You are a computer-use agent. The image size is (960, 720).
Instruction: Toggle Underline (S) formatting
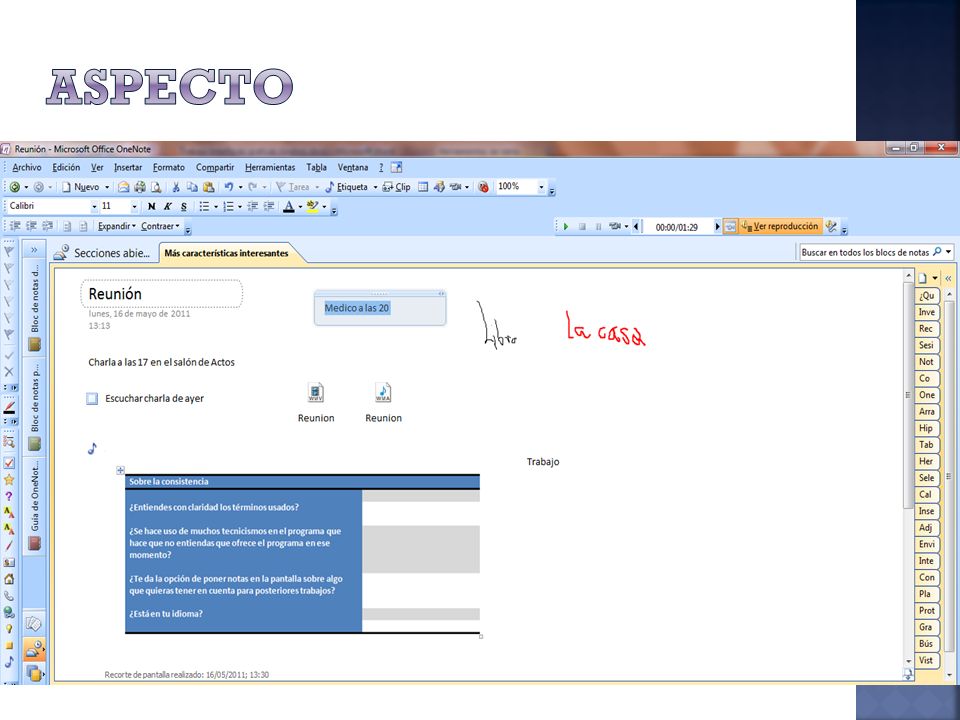[x=184, y=206]
